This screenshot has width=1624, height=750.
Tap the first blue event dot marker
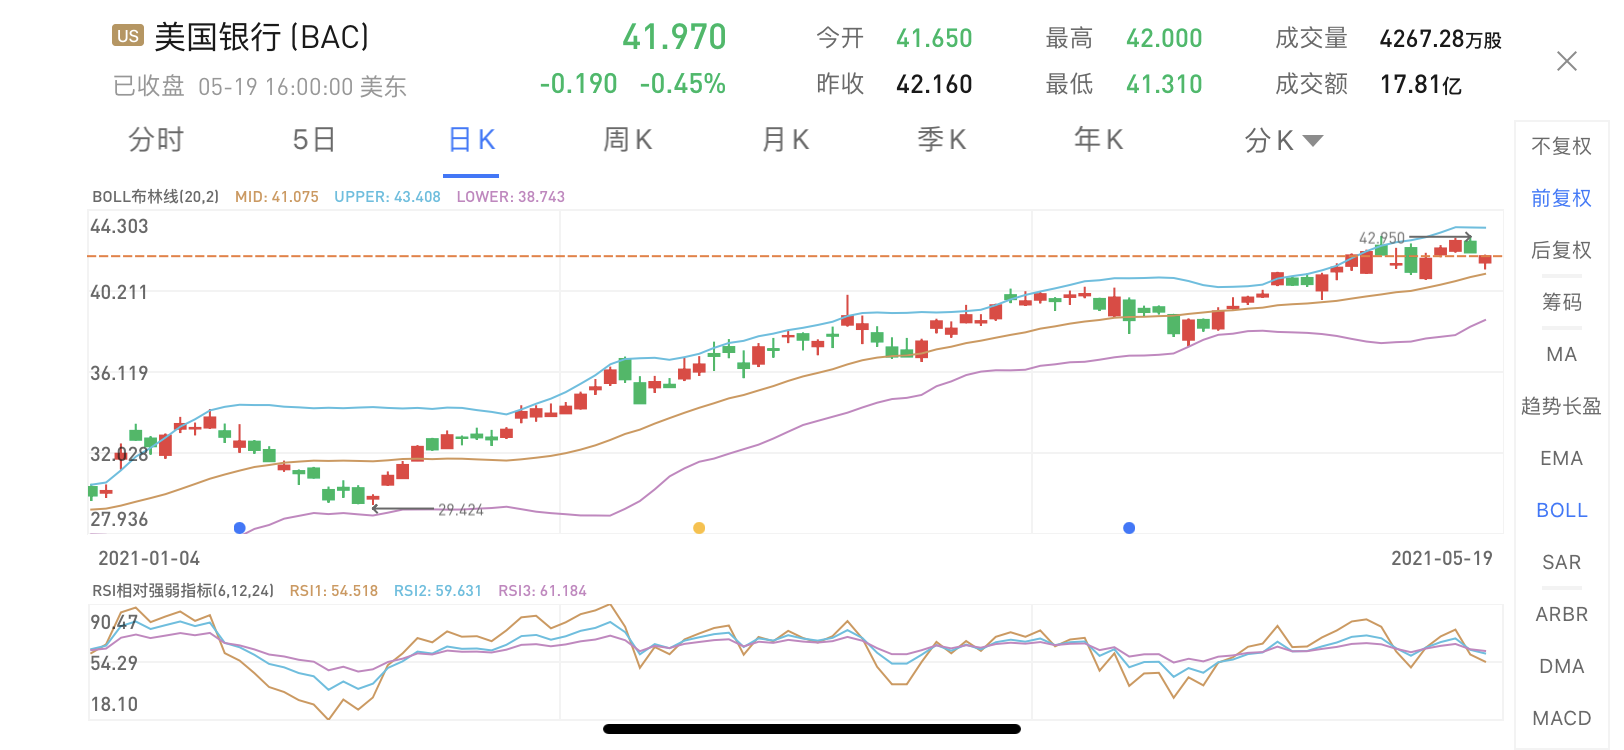(239, 528)
